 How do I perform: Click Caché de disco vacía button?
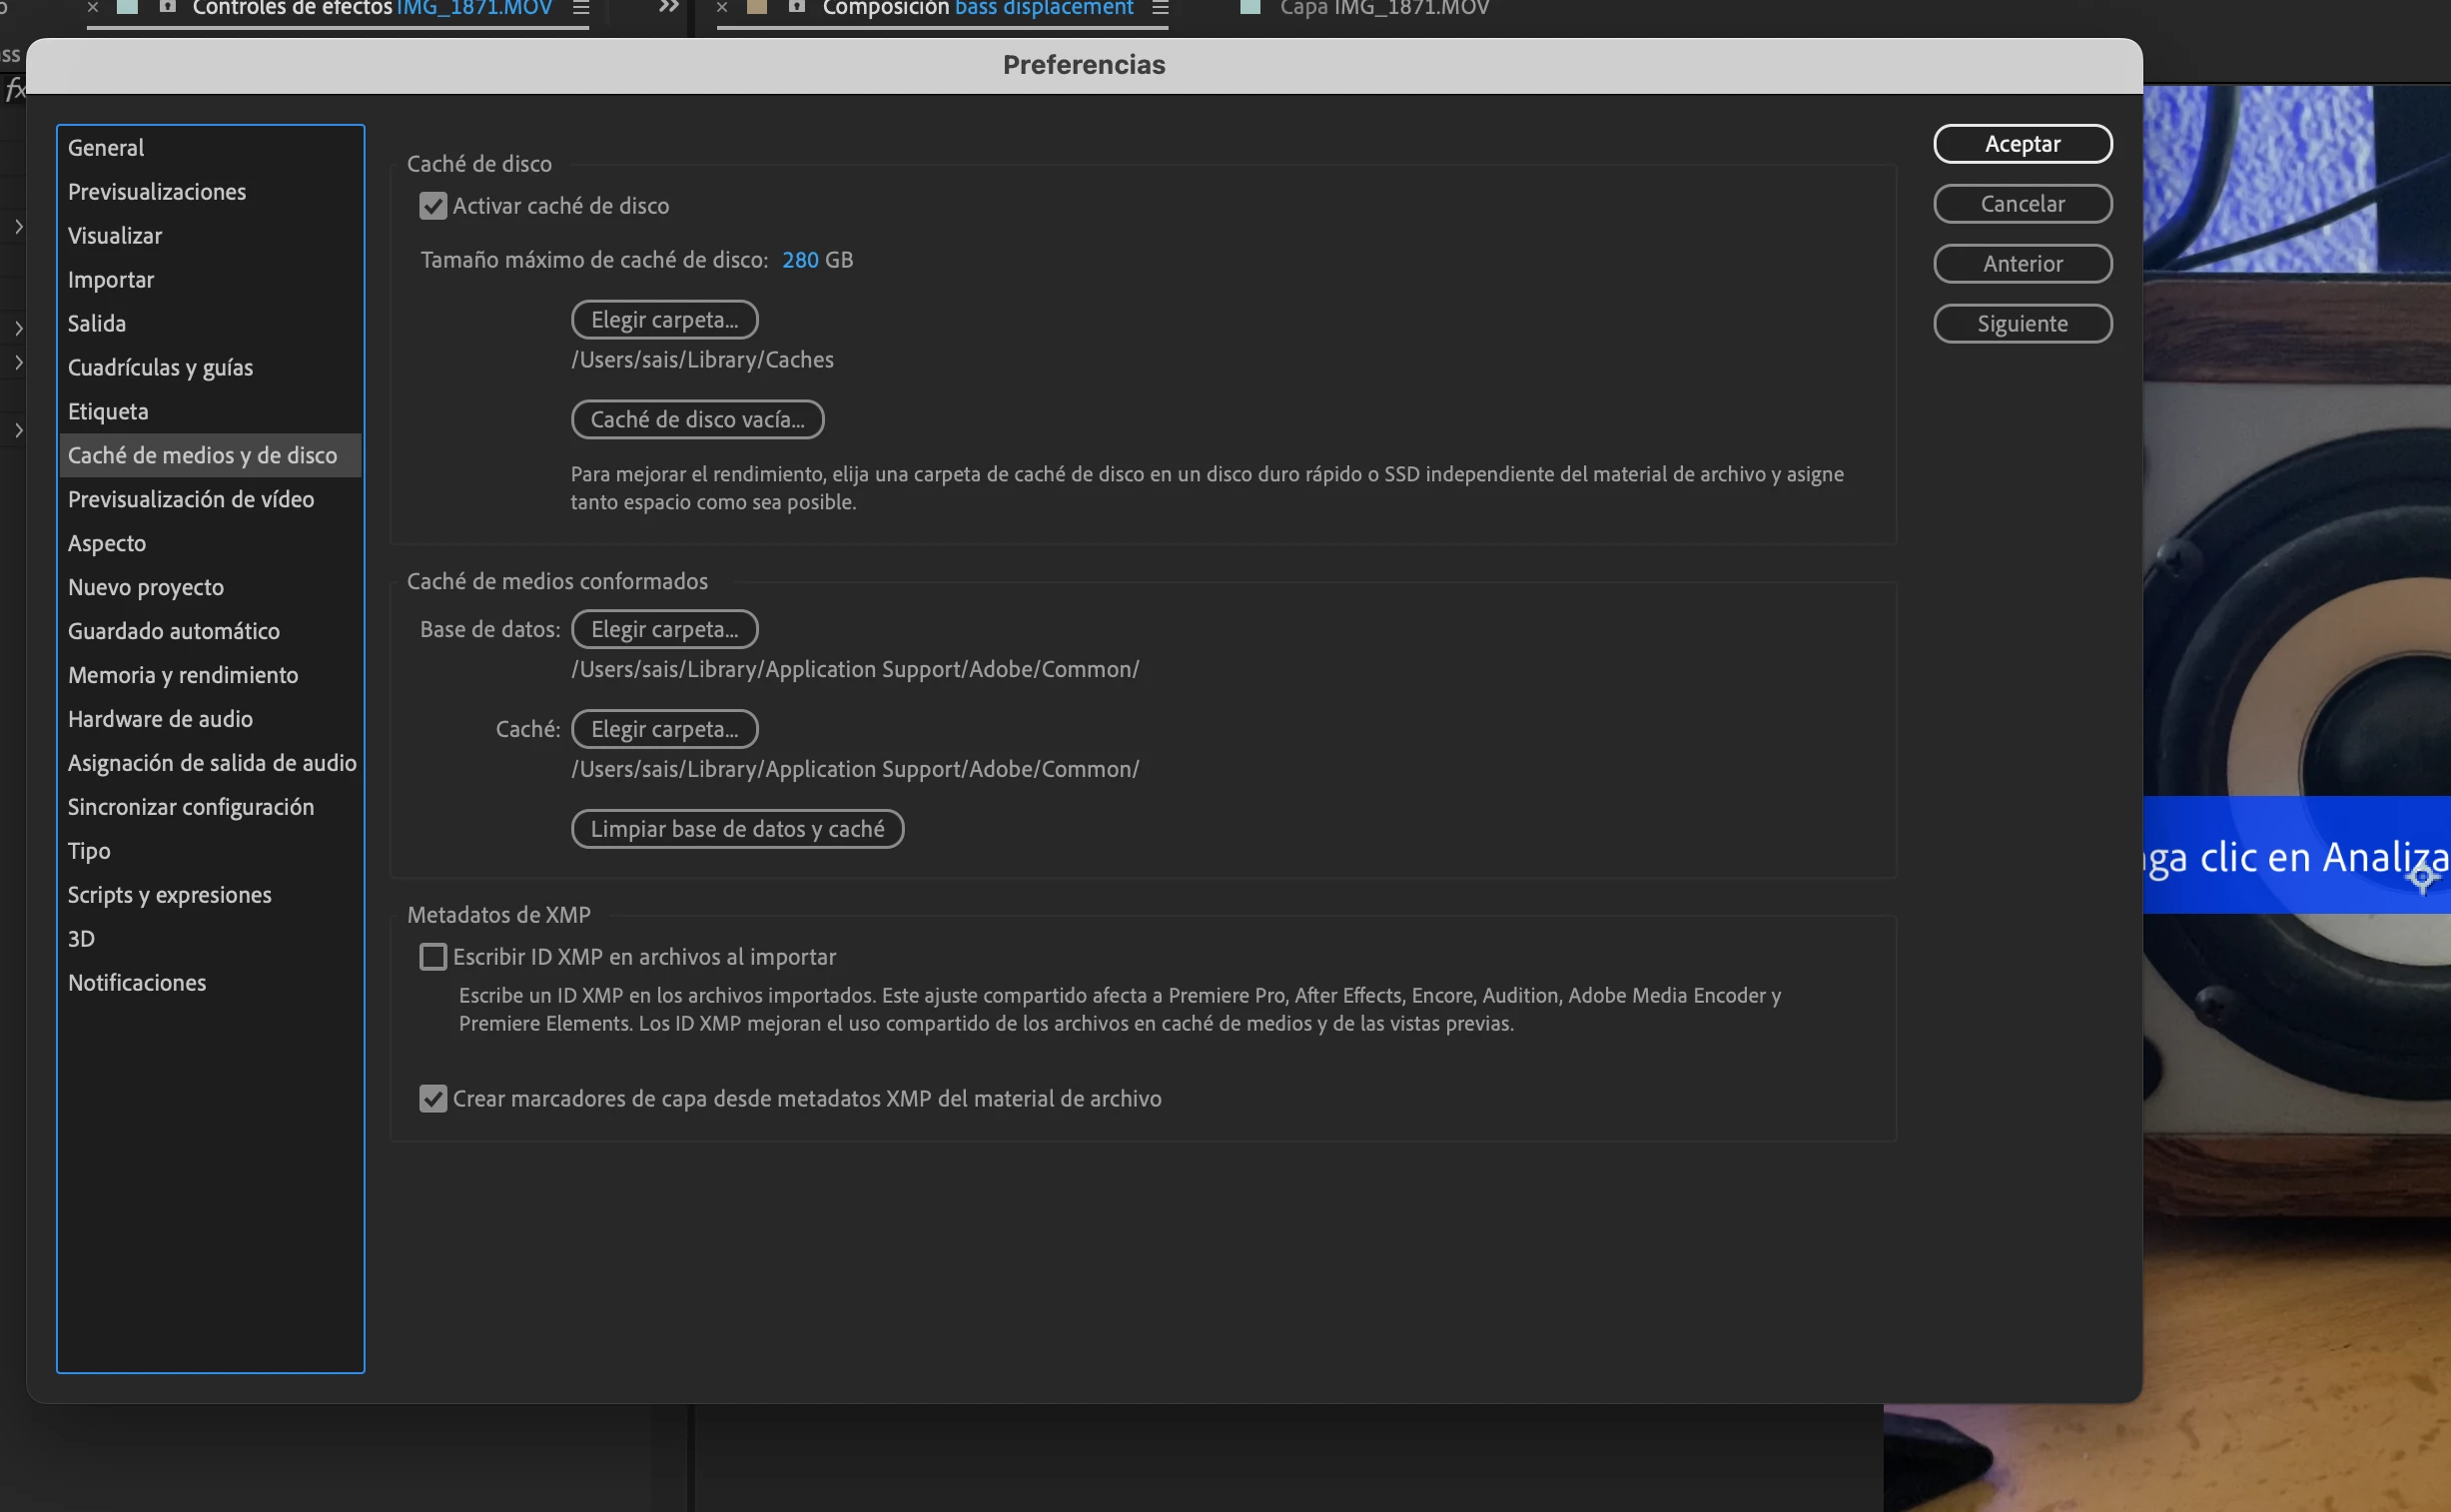point(697,420)
